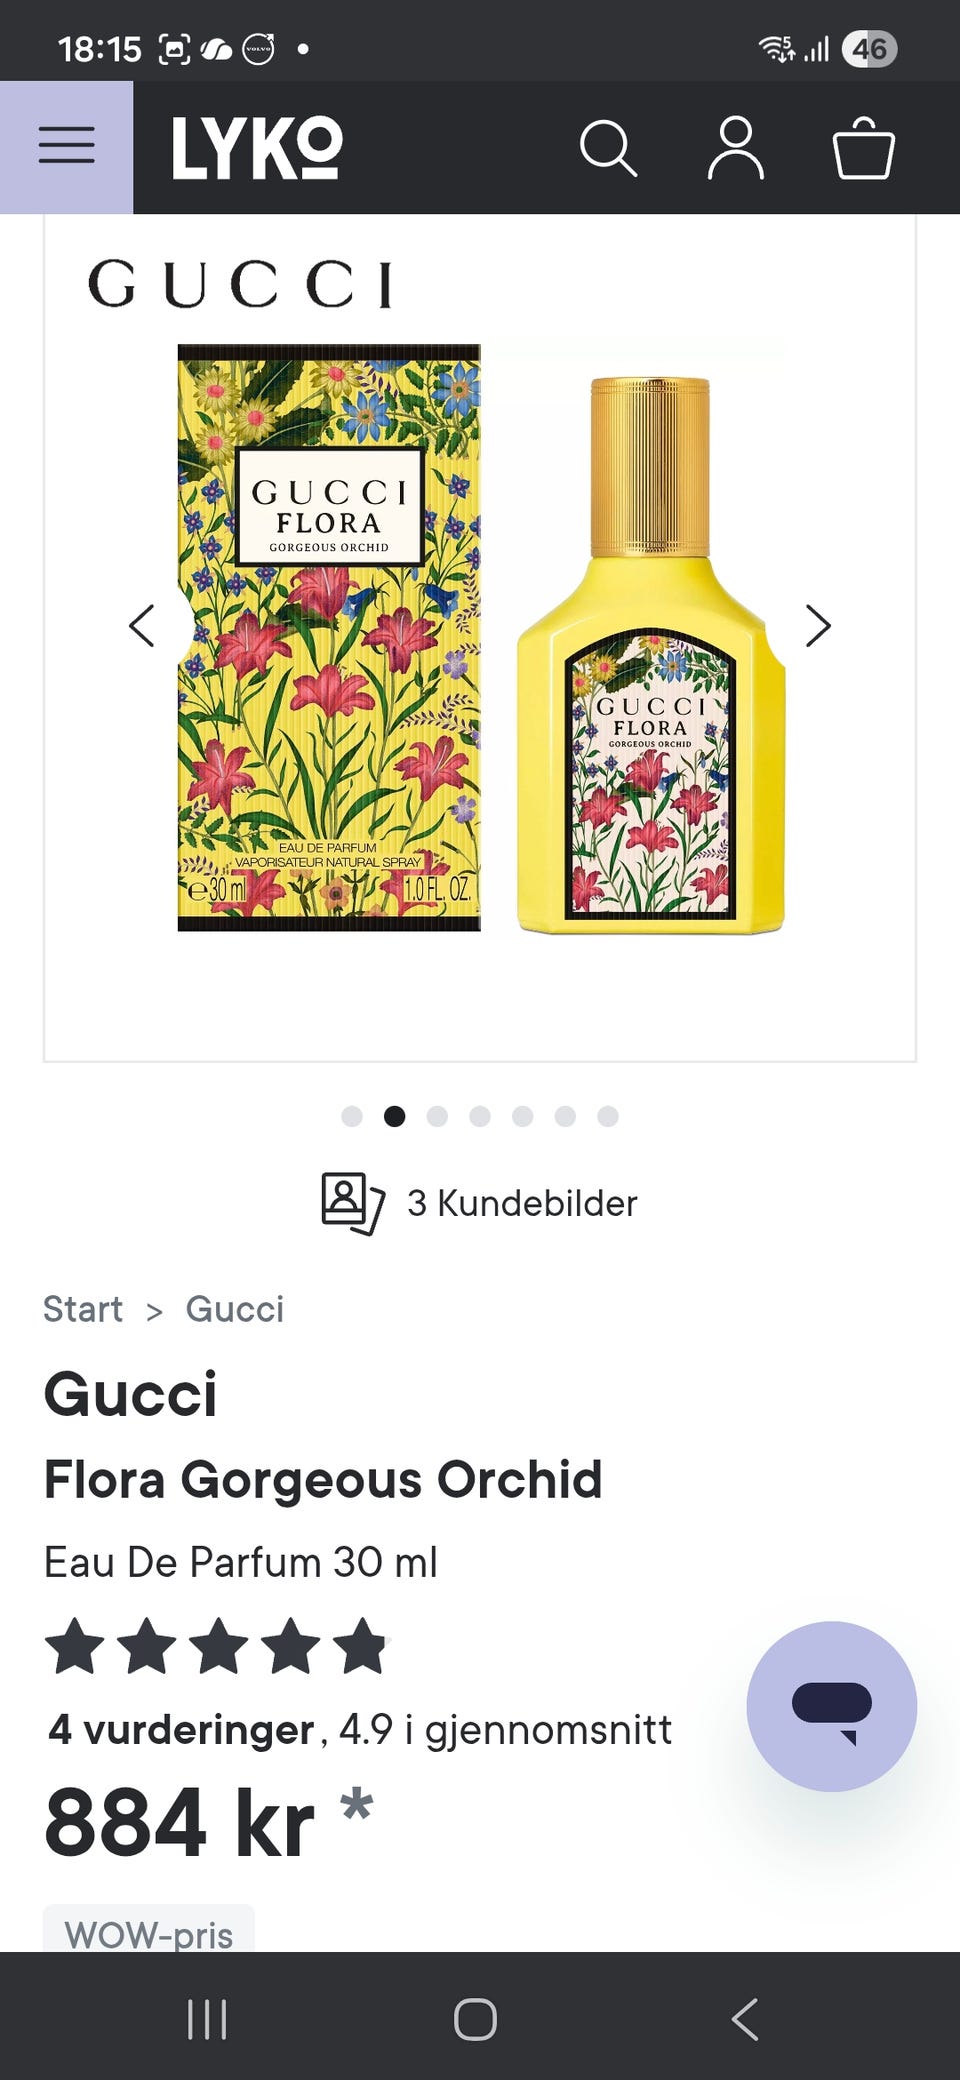Open Gucci breadcrumb link
The image size is (960, 2080).
[x=235, y=1309]
